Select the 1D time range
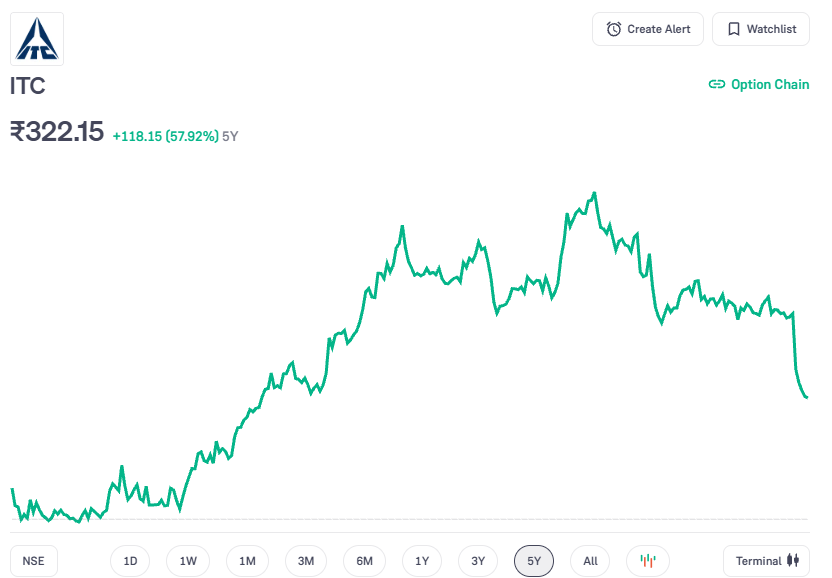This screenshot has width=832, height=578. [130, 561]
